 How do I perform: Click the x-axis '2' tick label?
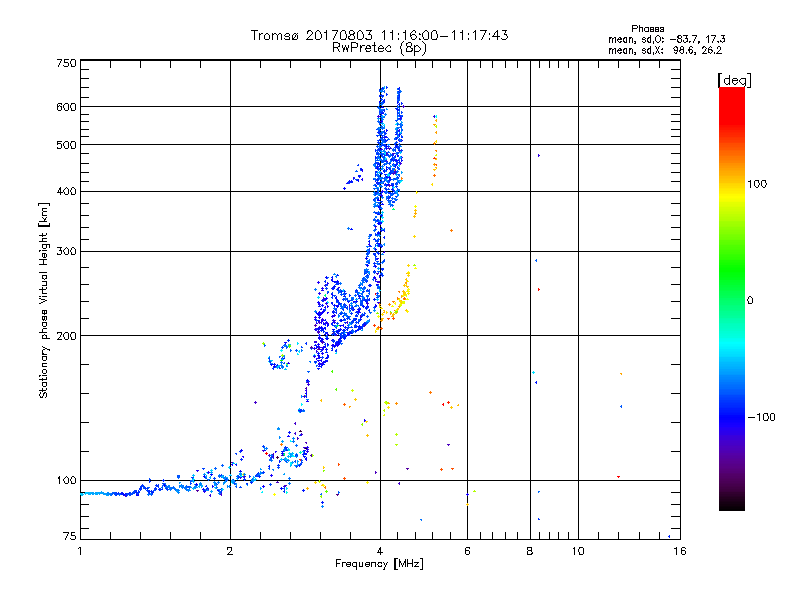(x=230, y=551)
